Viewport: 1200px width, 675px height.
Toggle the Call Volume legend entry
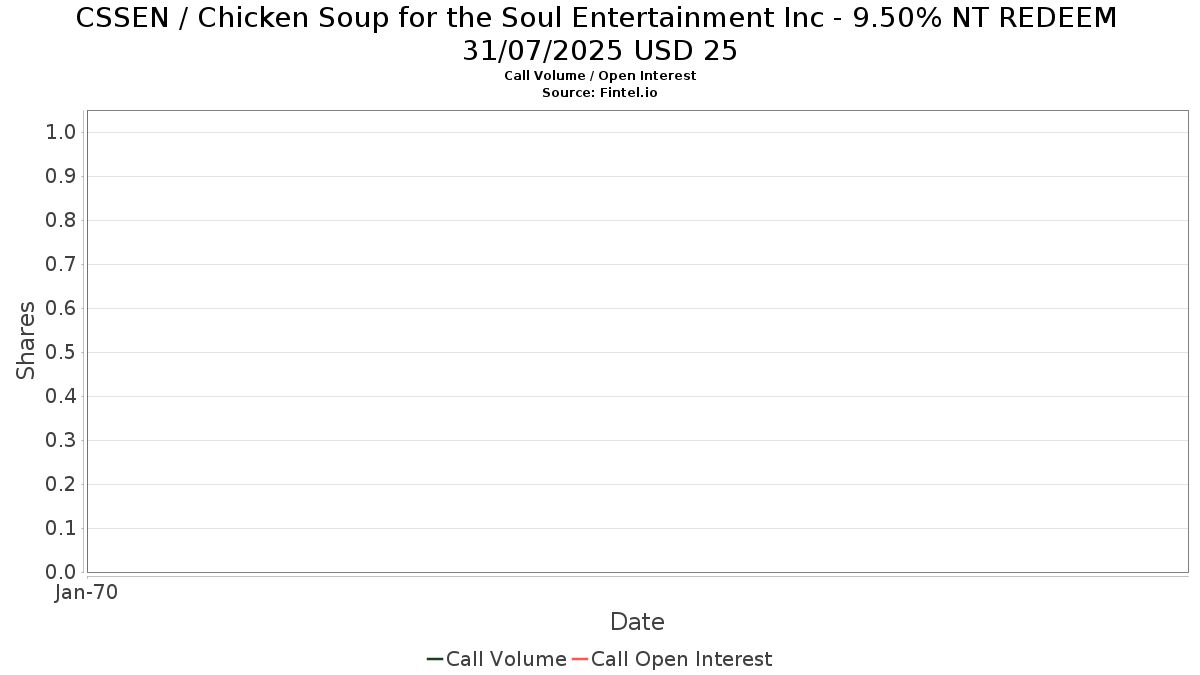(506, 659)
